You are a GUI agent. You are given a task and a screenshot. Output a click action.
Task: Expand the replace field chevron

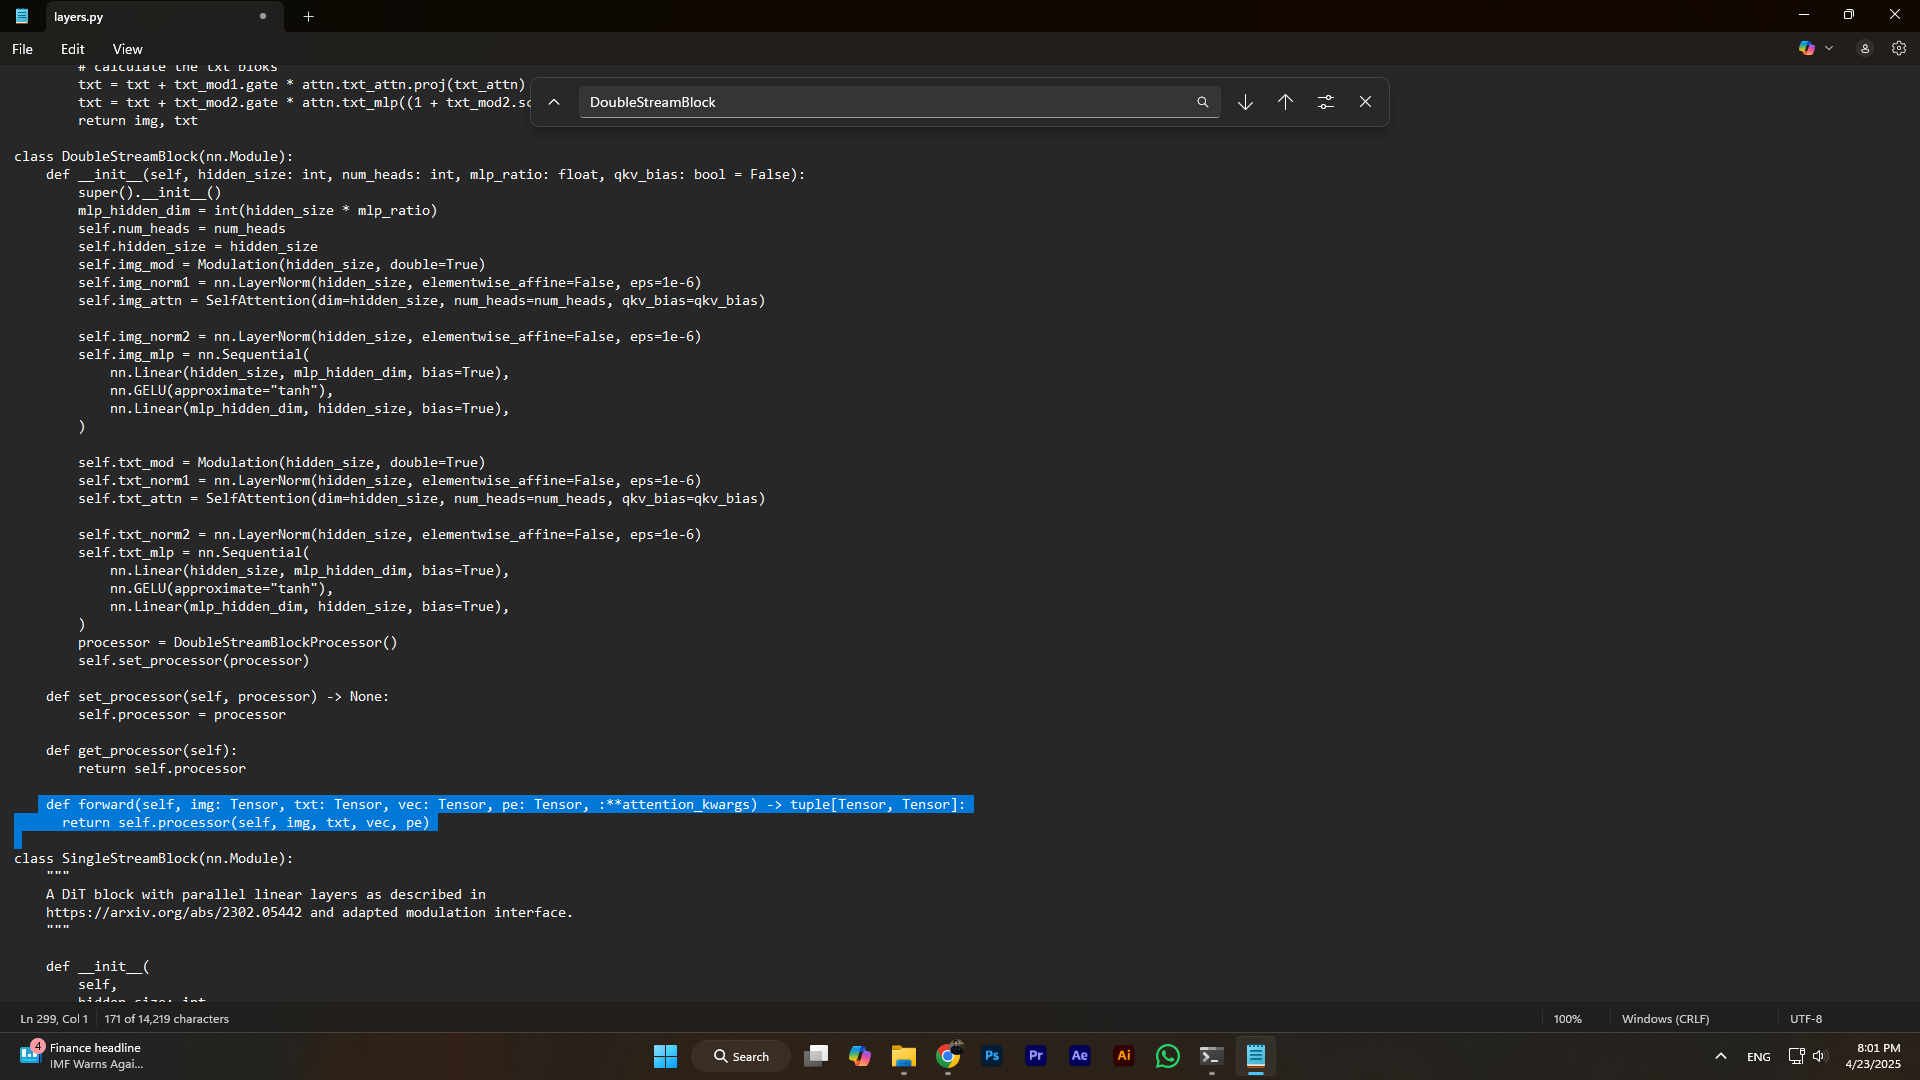[x=554, y=102]
